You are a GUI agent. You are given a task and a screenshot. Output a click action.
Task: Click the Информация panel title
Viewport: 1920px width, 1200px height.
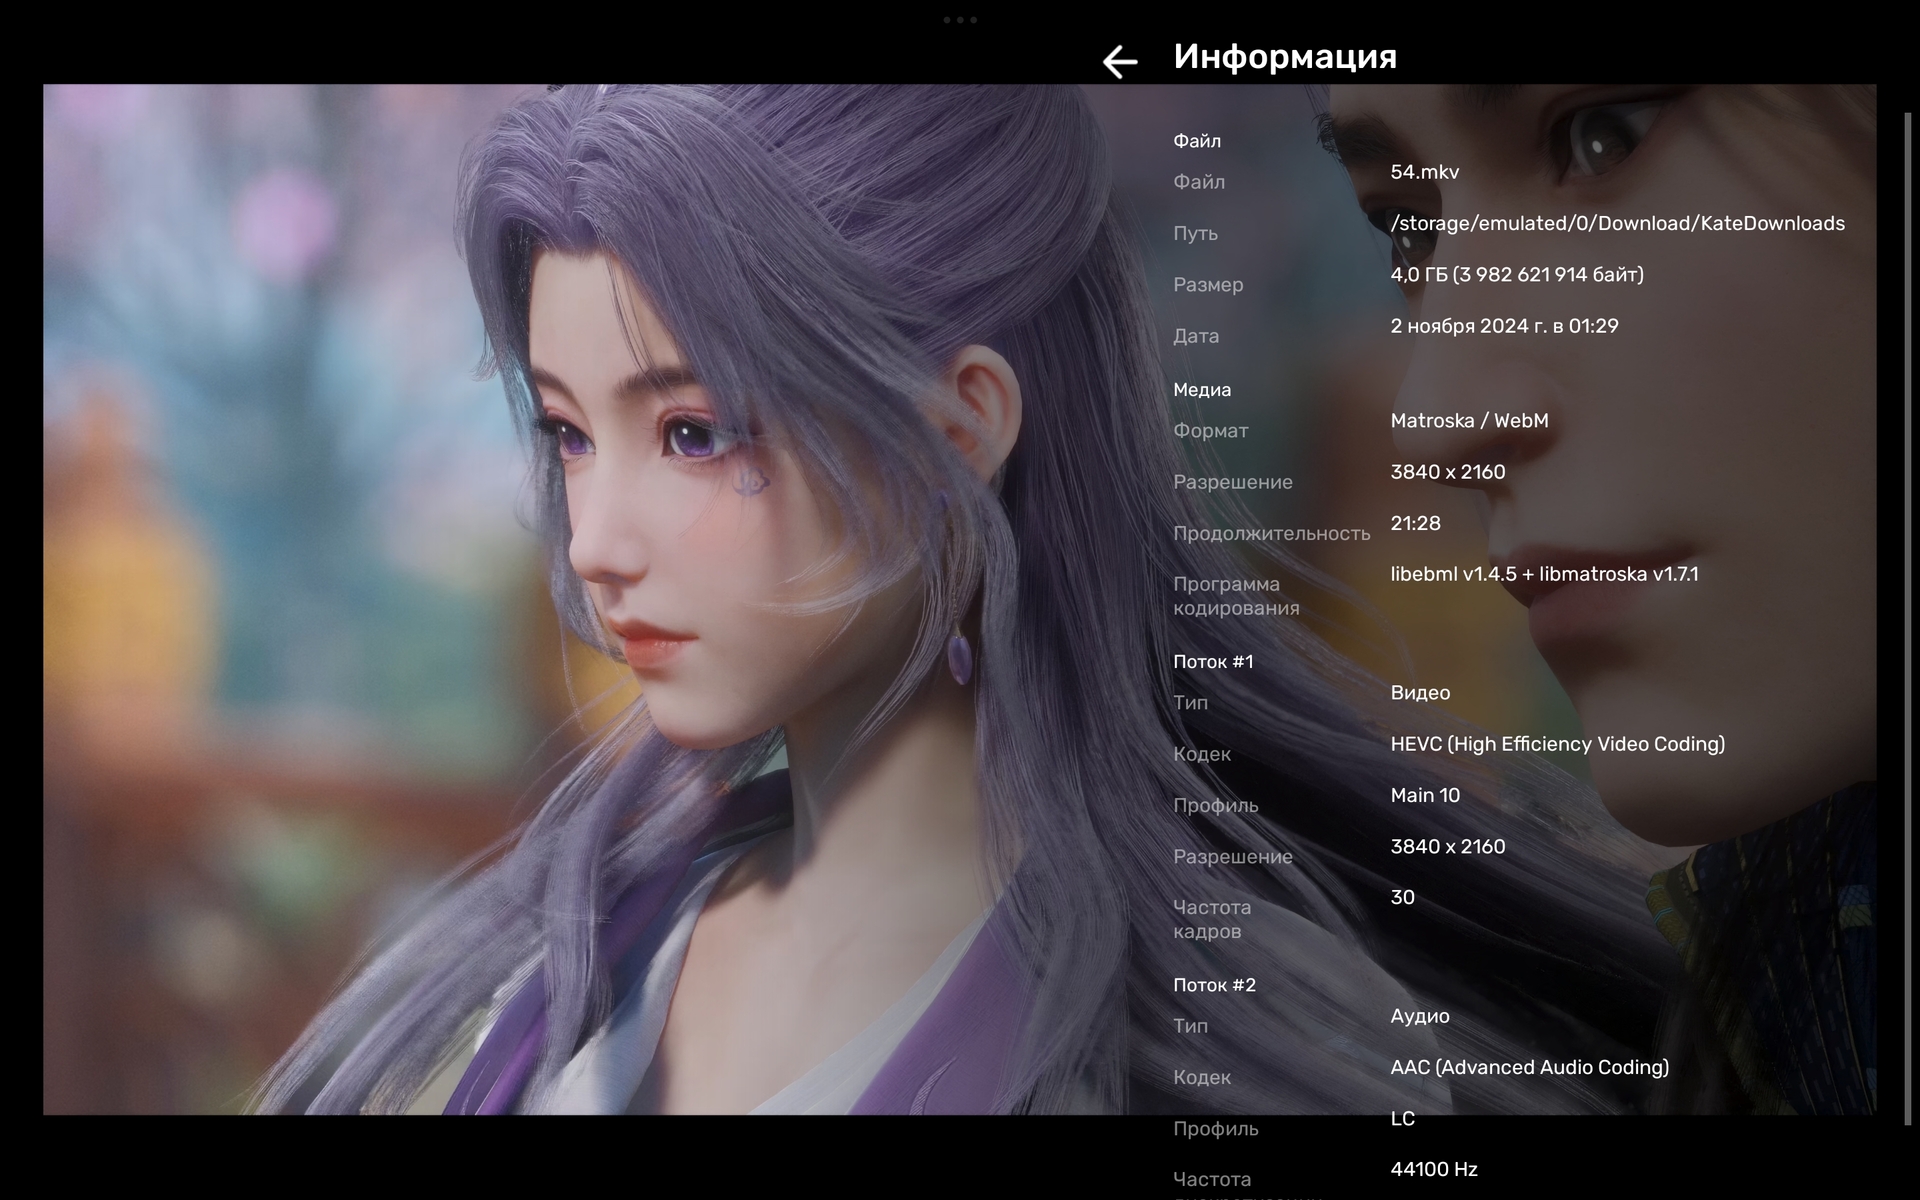coord(1284,57)
